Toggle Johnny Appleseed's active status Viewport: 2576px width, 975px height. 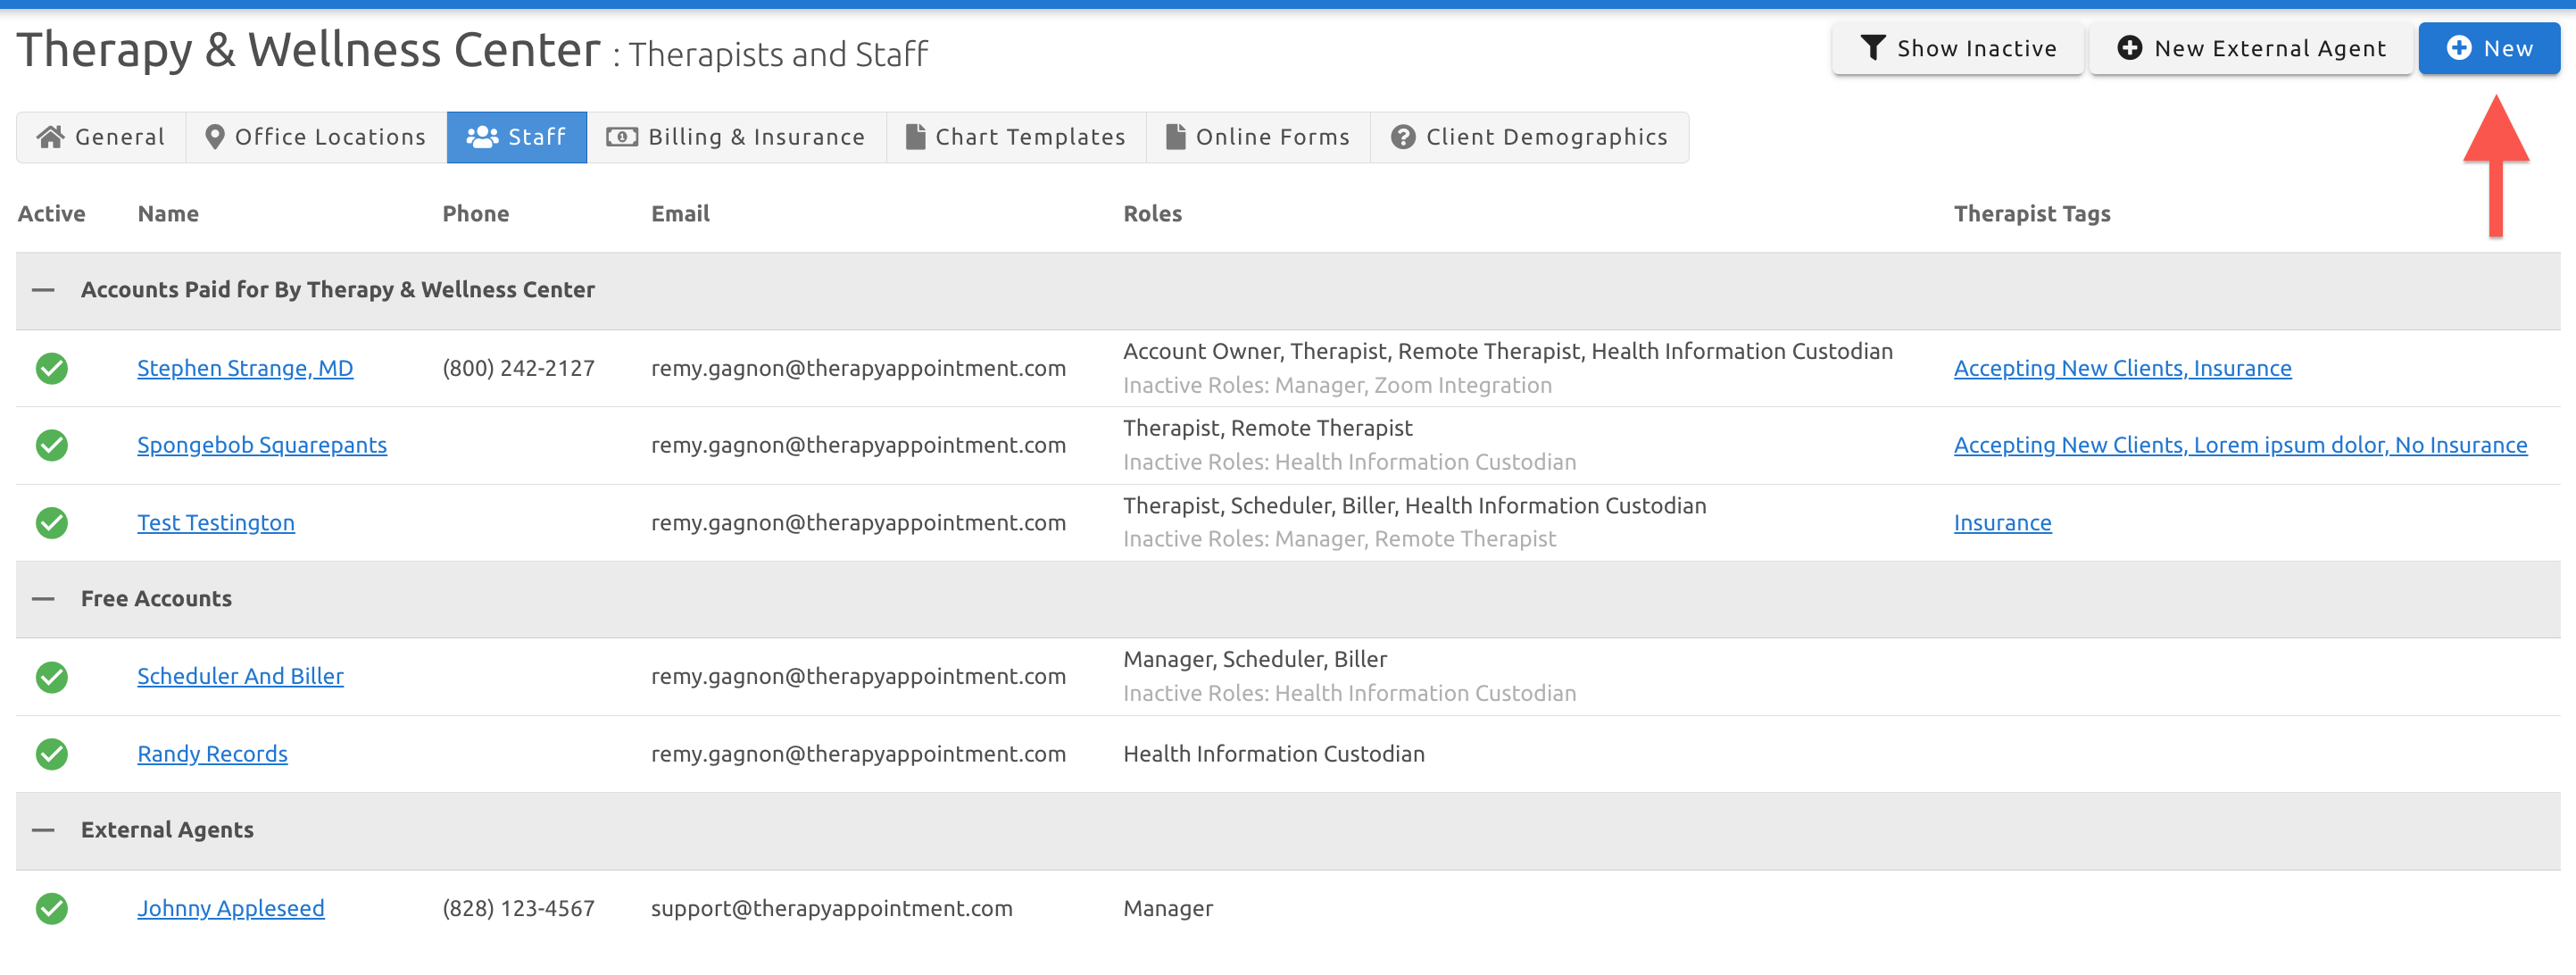tap(51, 908)
